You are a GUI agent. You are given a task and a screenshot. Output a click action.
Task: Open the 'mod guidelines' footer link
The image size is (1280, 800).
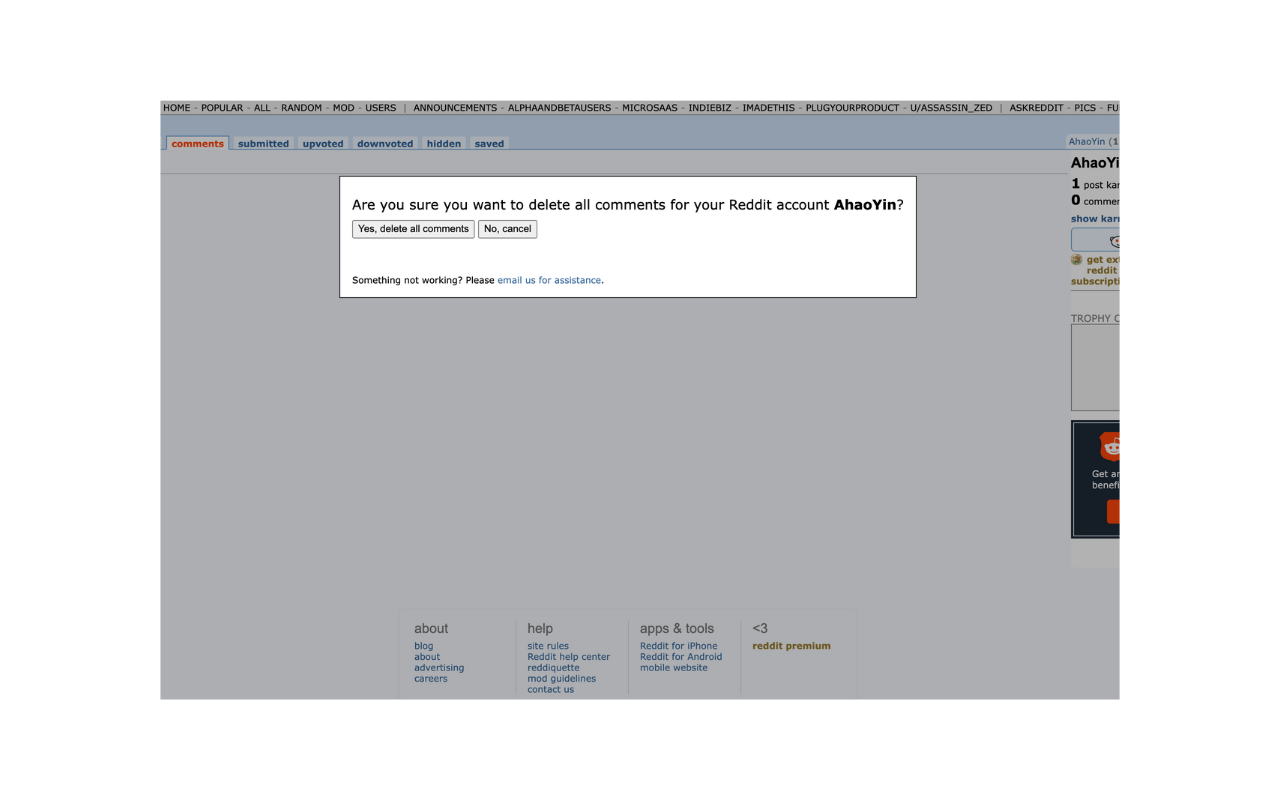pos(562,679)
